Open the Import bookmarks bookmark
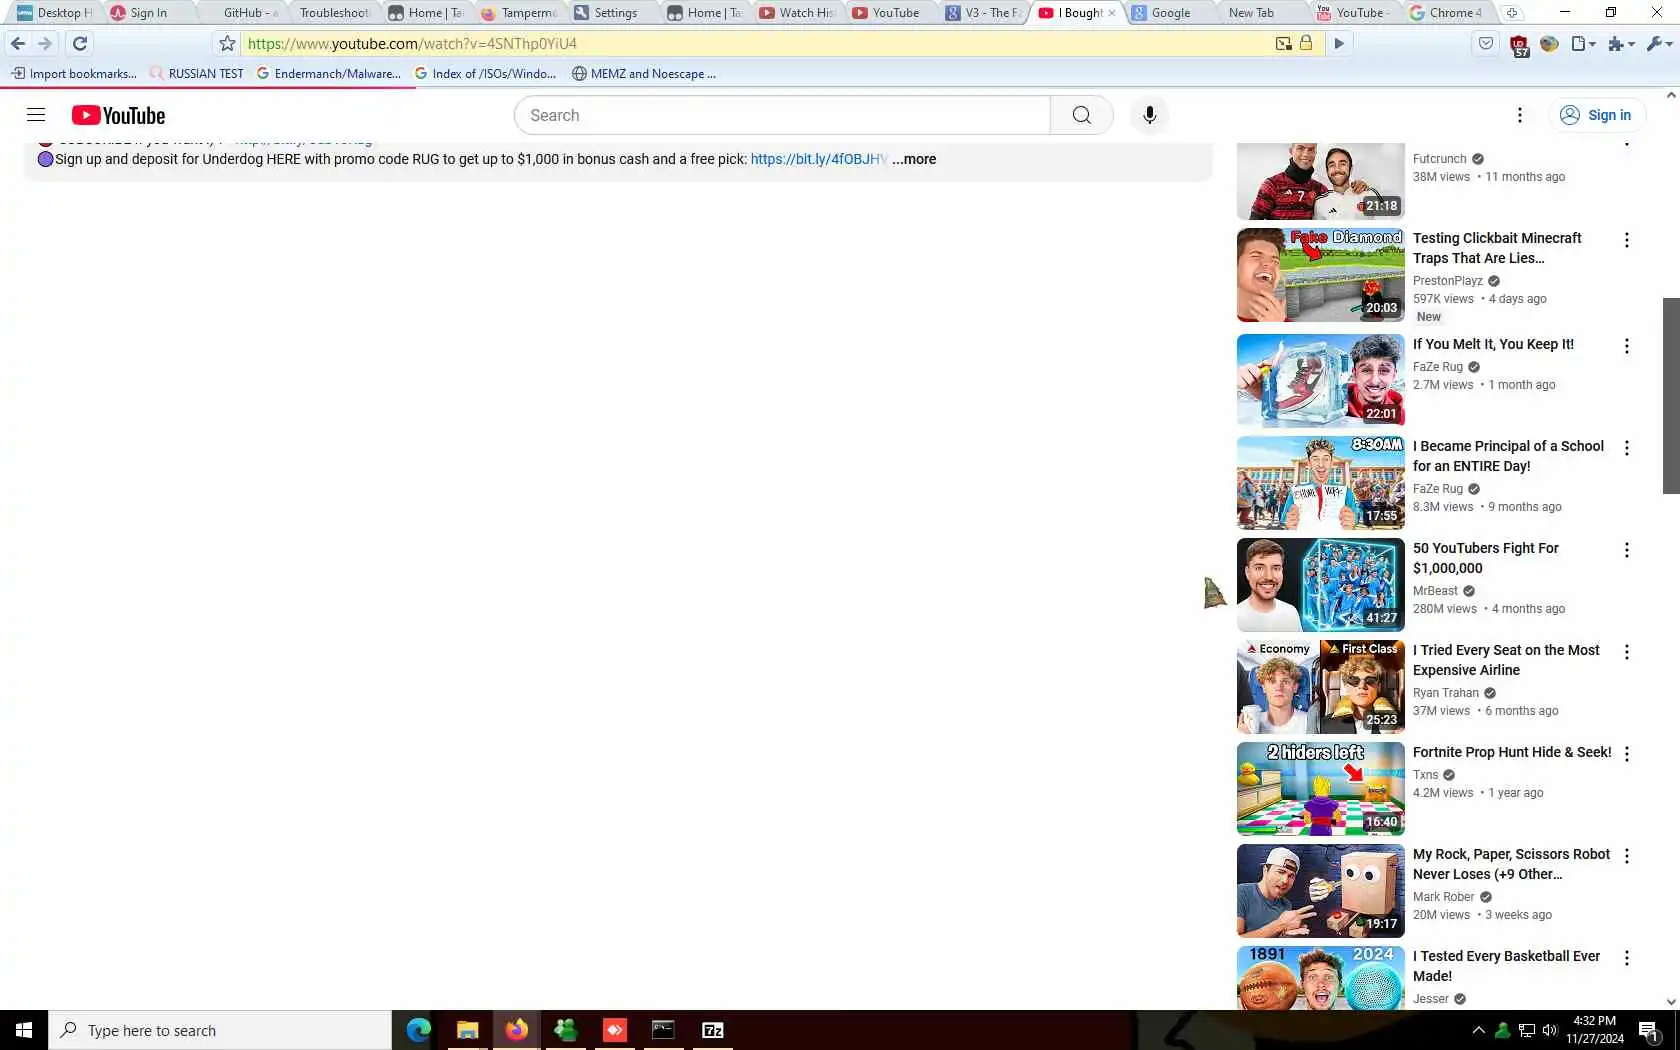Screen dimensions: 1680x1050 tap(74, 73)
